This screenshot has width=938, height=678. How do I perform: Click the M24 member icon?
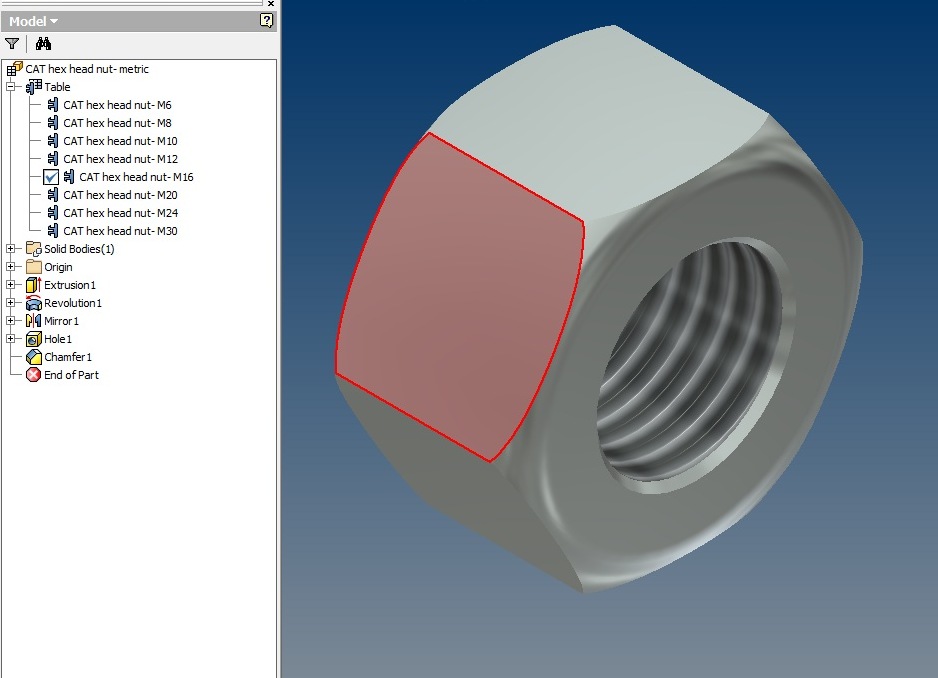(53, 212)
